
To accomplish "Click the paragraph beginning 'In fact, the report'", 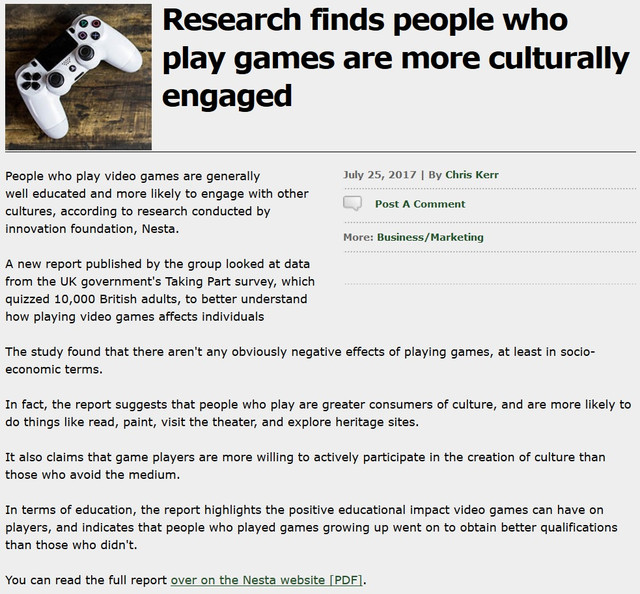I will pyautogui.click(x=318, y=413).
